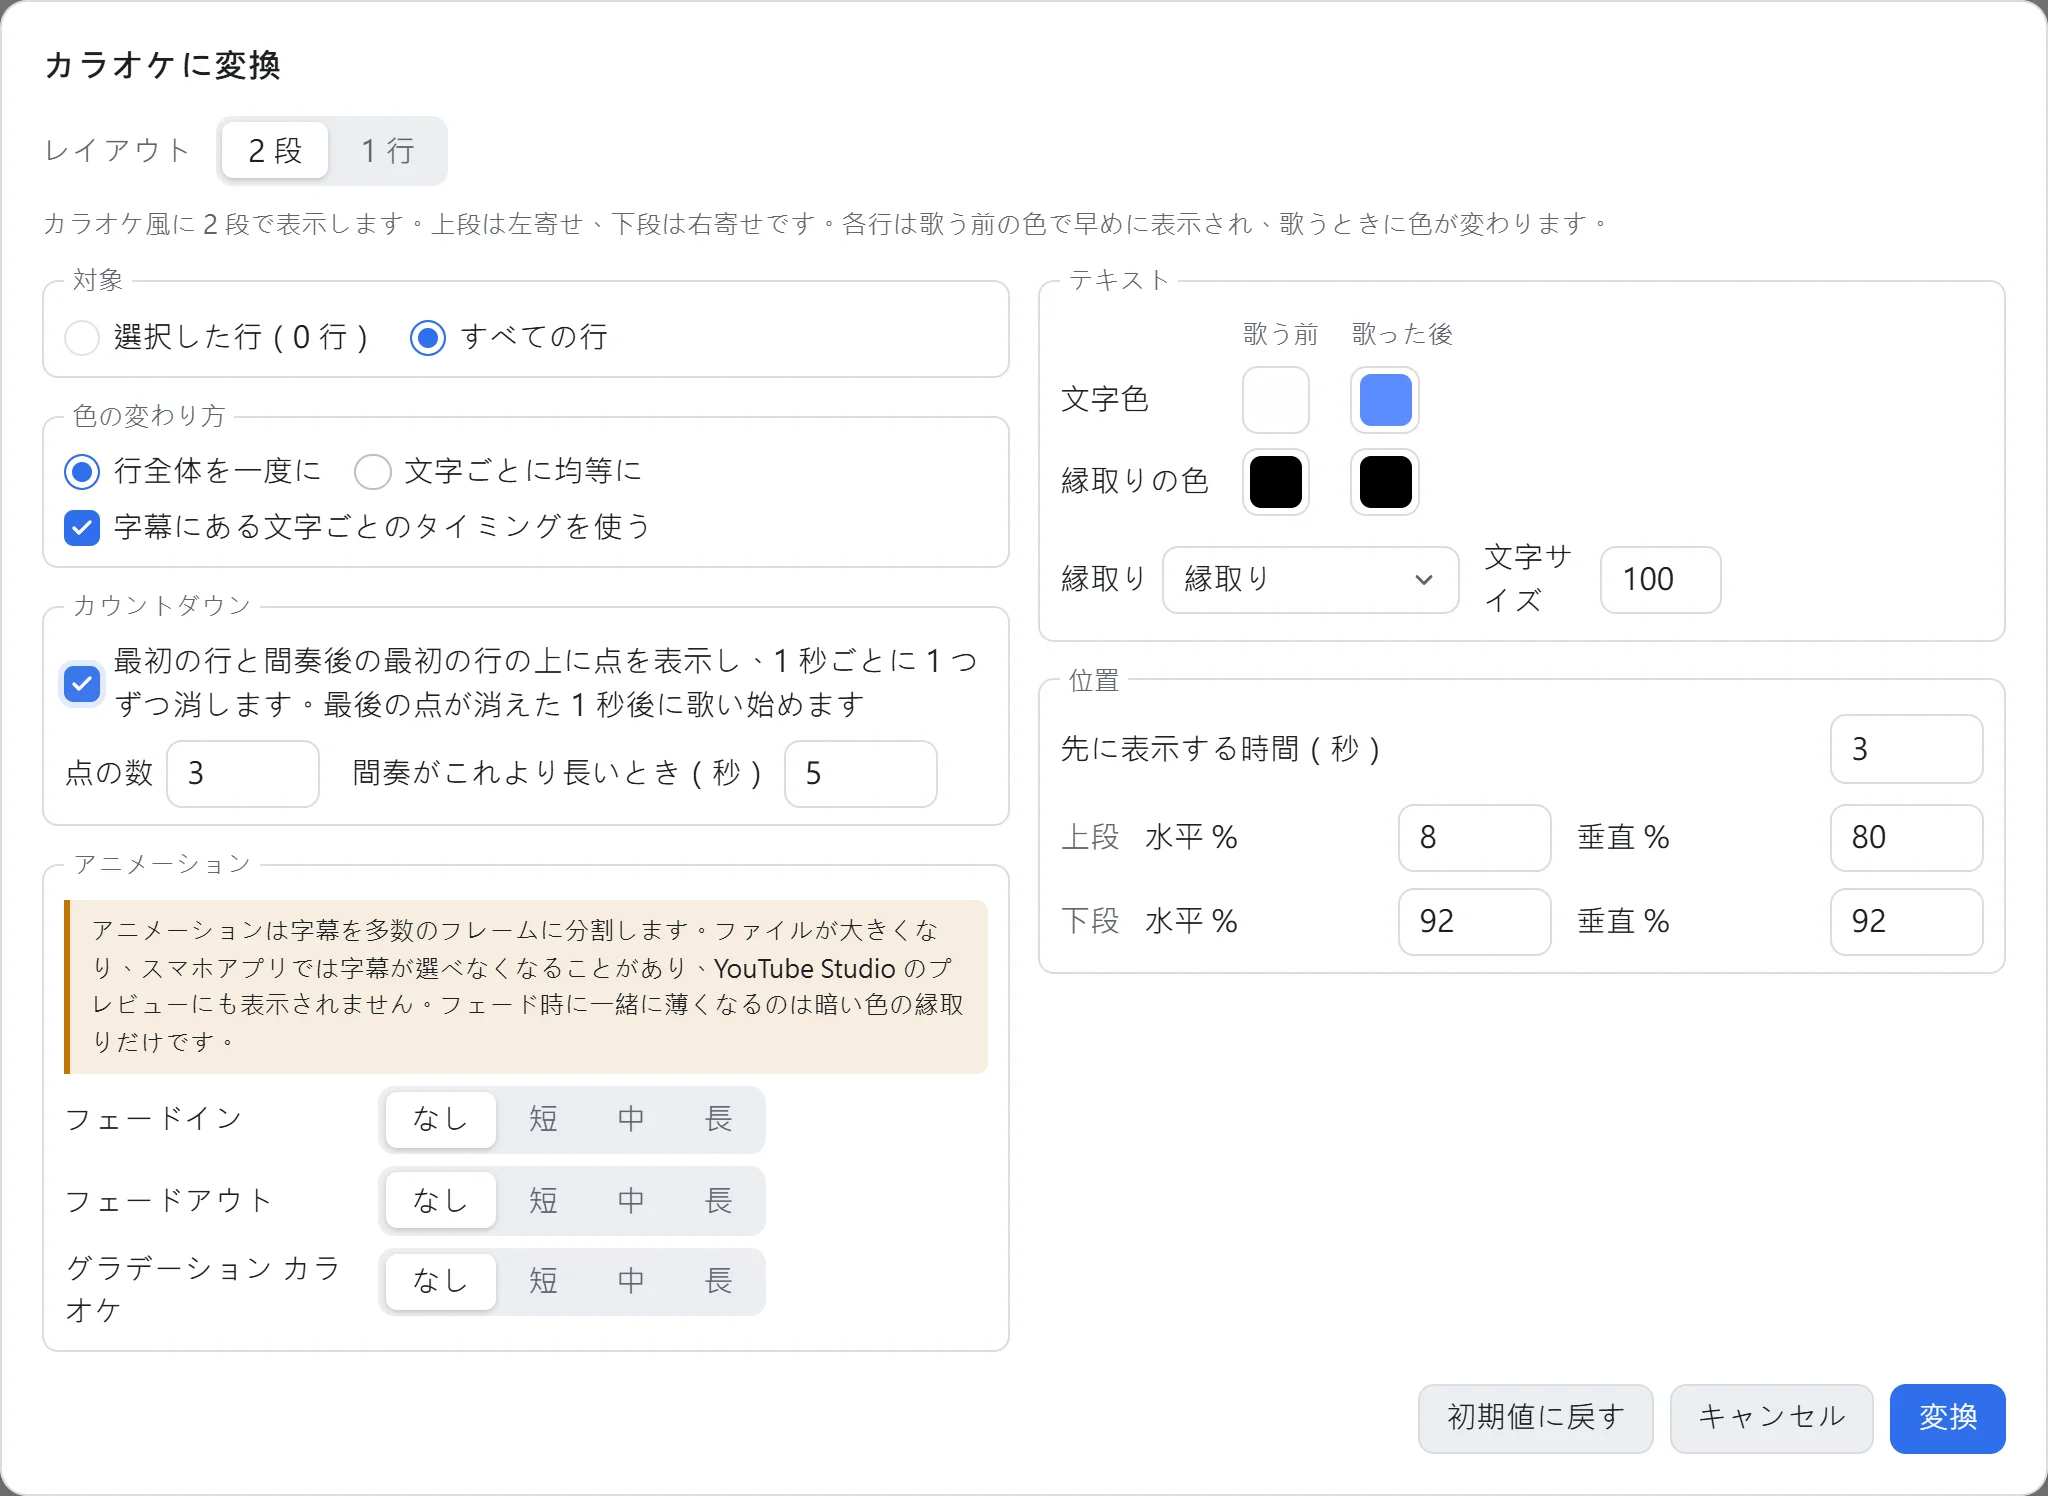Set フェードイン to 長
Viewport: 2048px width, 1496px height.
[x=718, y=1119]
